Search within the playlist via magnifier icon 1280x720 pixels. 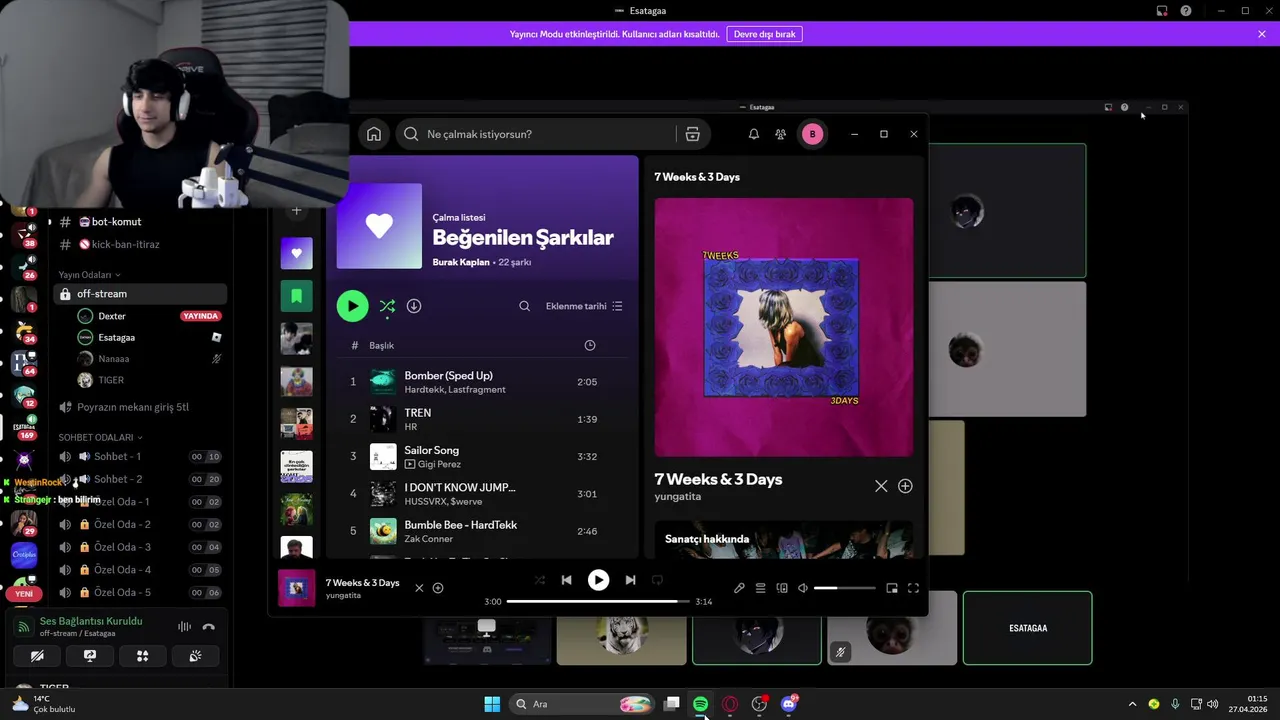click(x=524, y=306)
